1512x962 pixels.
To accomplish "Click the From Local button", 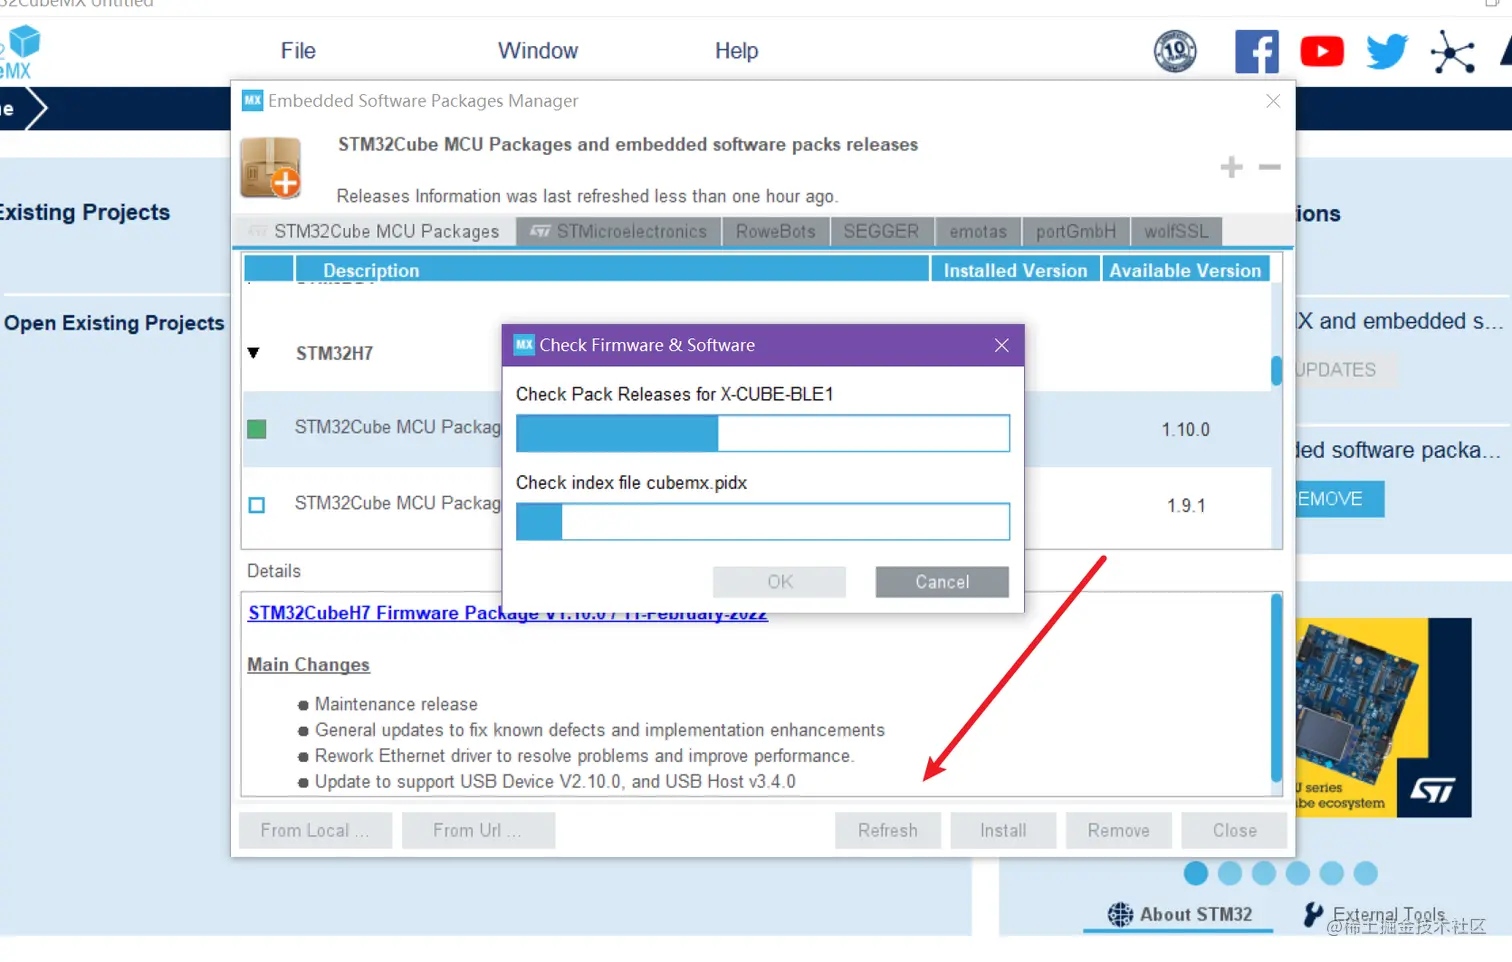I will pos(315,830).
